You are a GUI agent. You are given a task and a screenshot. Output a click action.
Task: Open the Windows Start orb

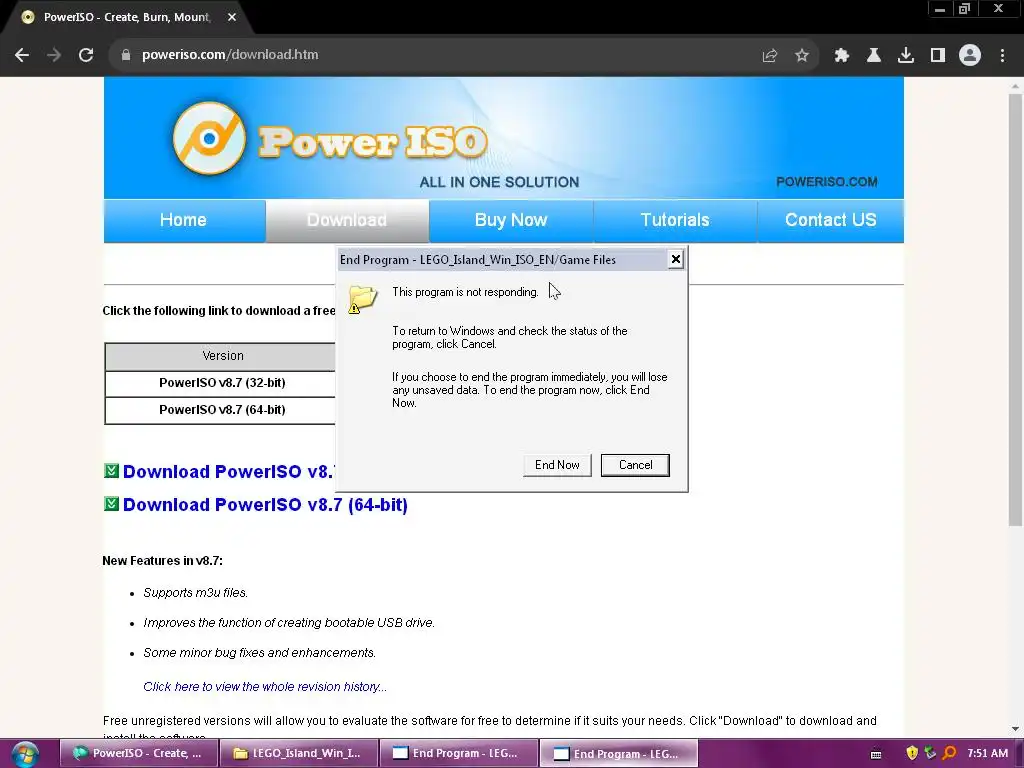coord(25,754)
